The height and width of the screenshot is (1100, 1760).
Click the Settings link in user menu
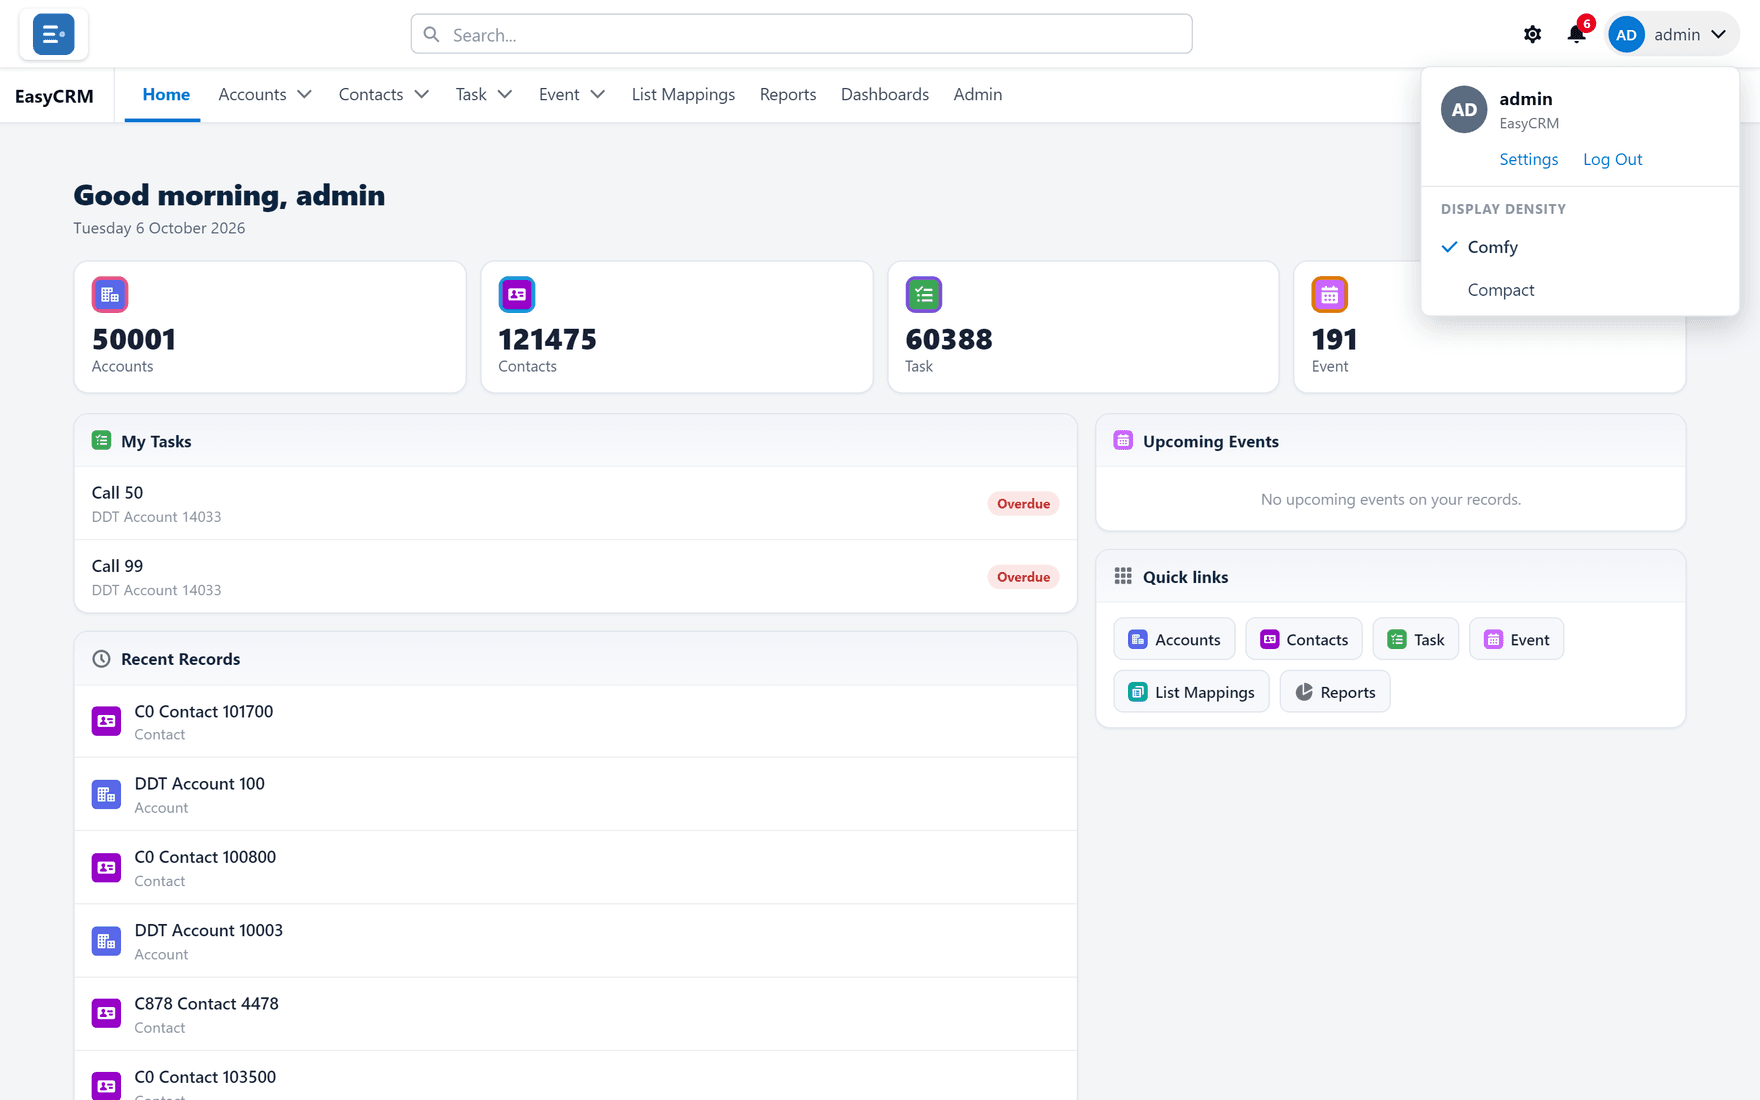[x=1529, y=159]
